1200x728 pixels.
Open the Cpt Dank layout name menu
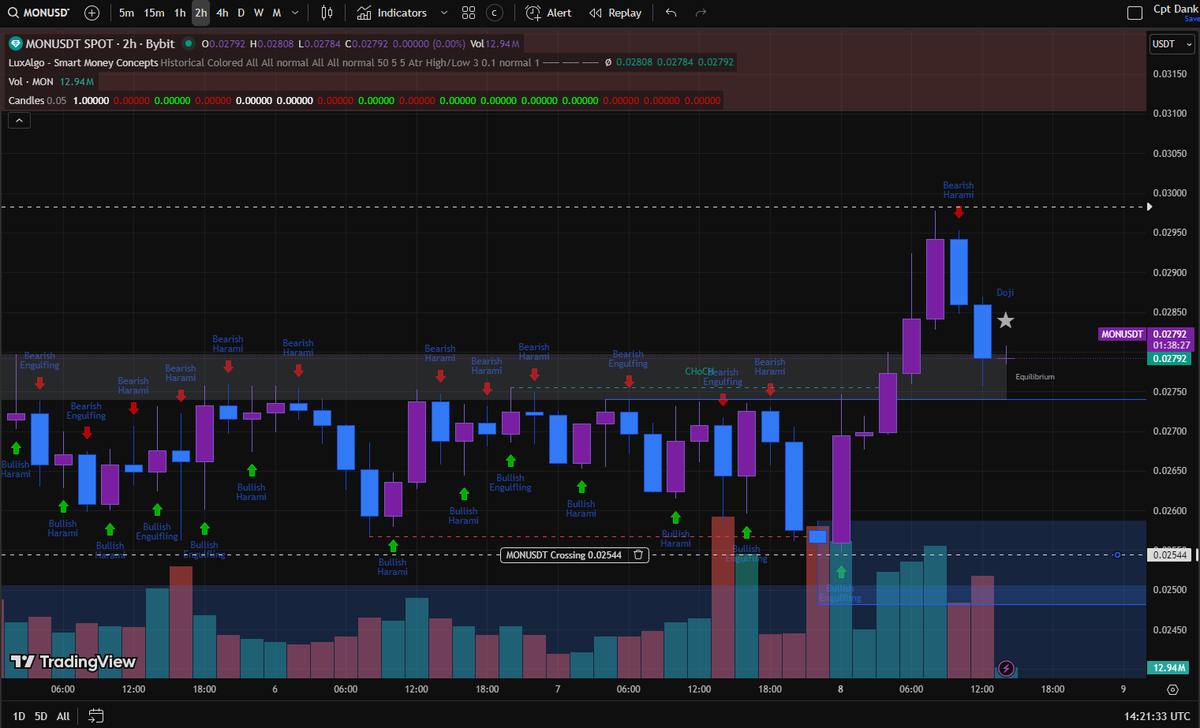click(1175, 9)
